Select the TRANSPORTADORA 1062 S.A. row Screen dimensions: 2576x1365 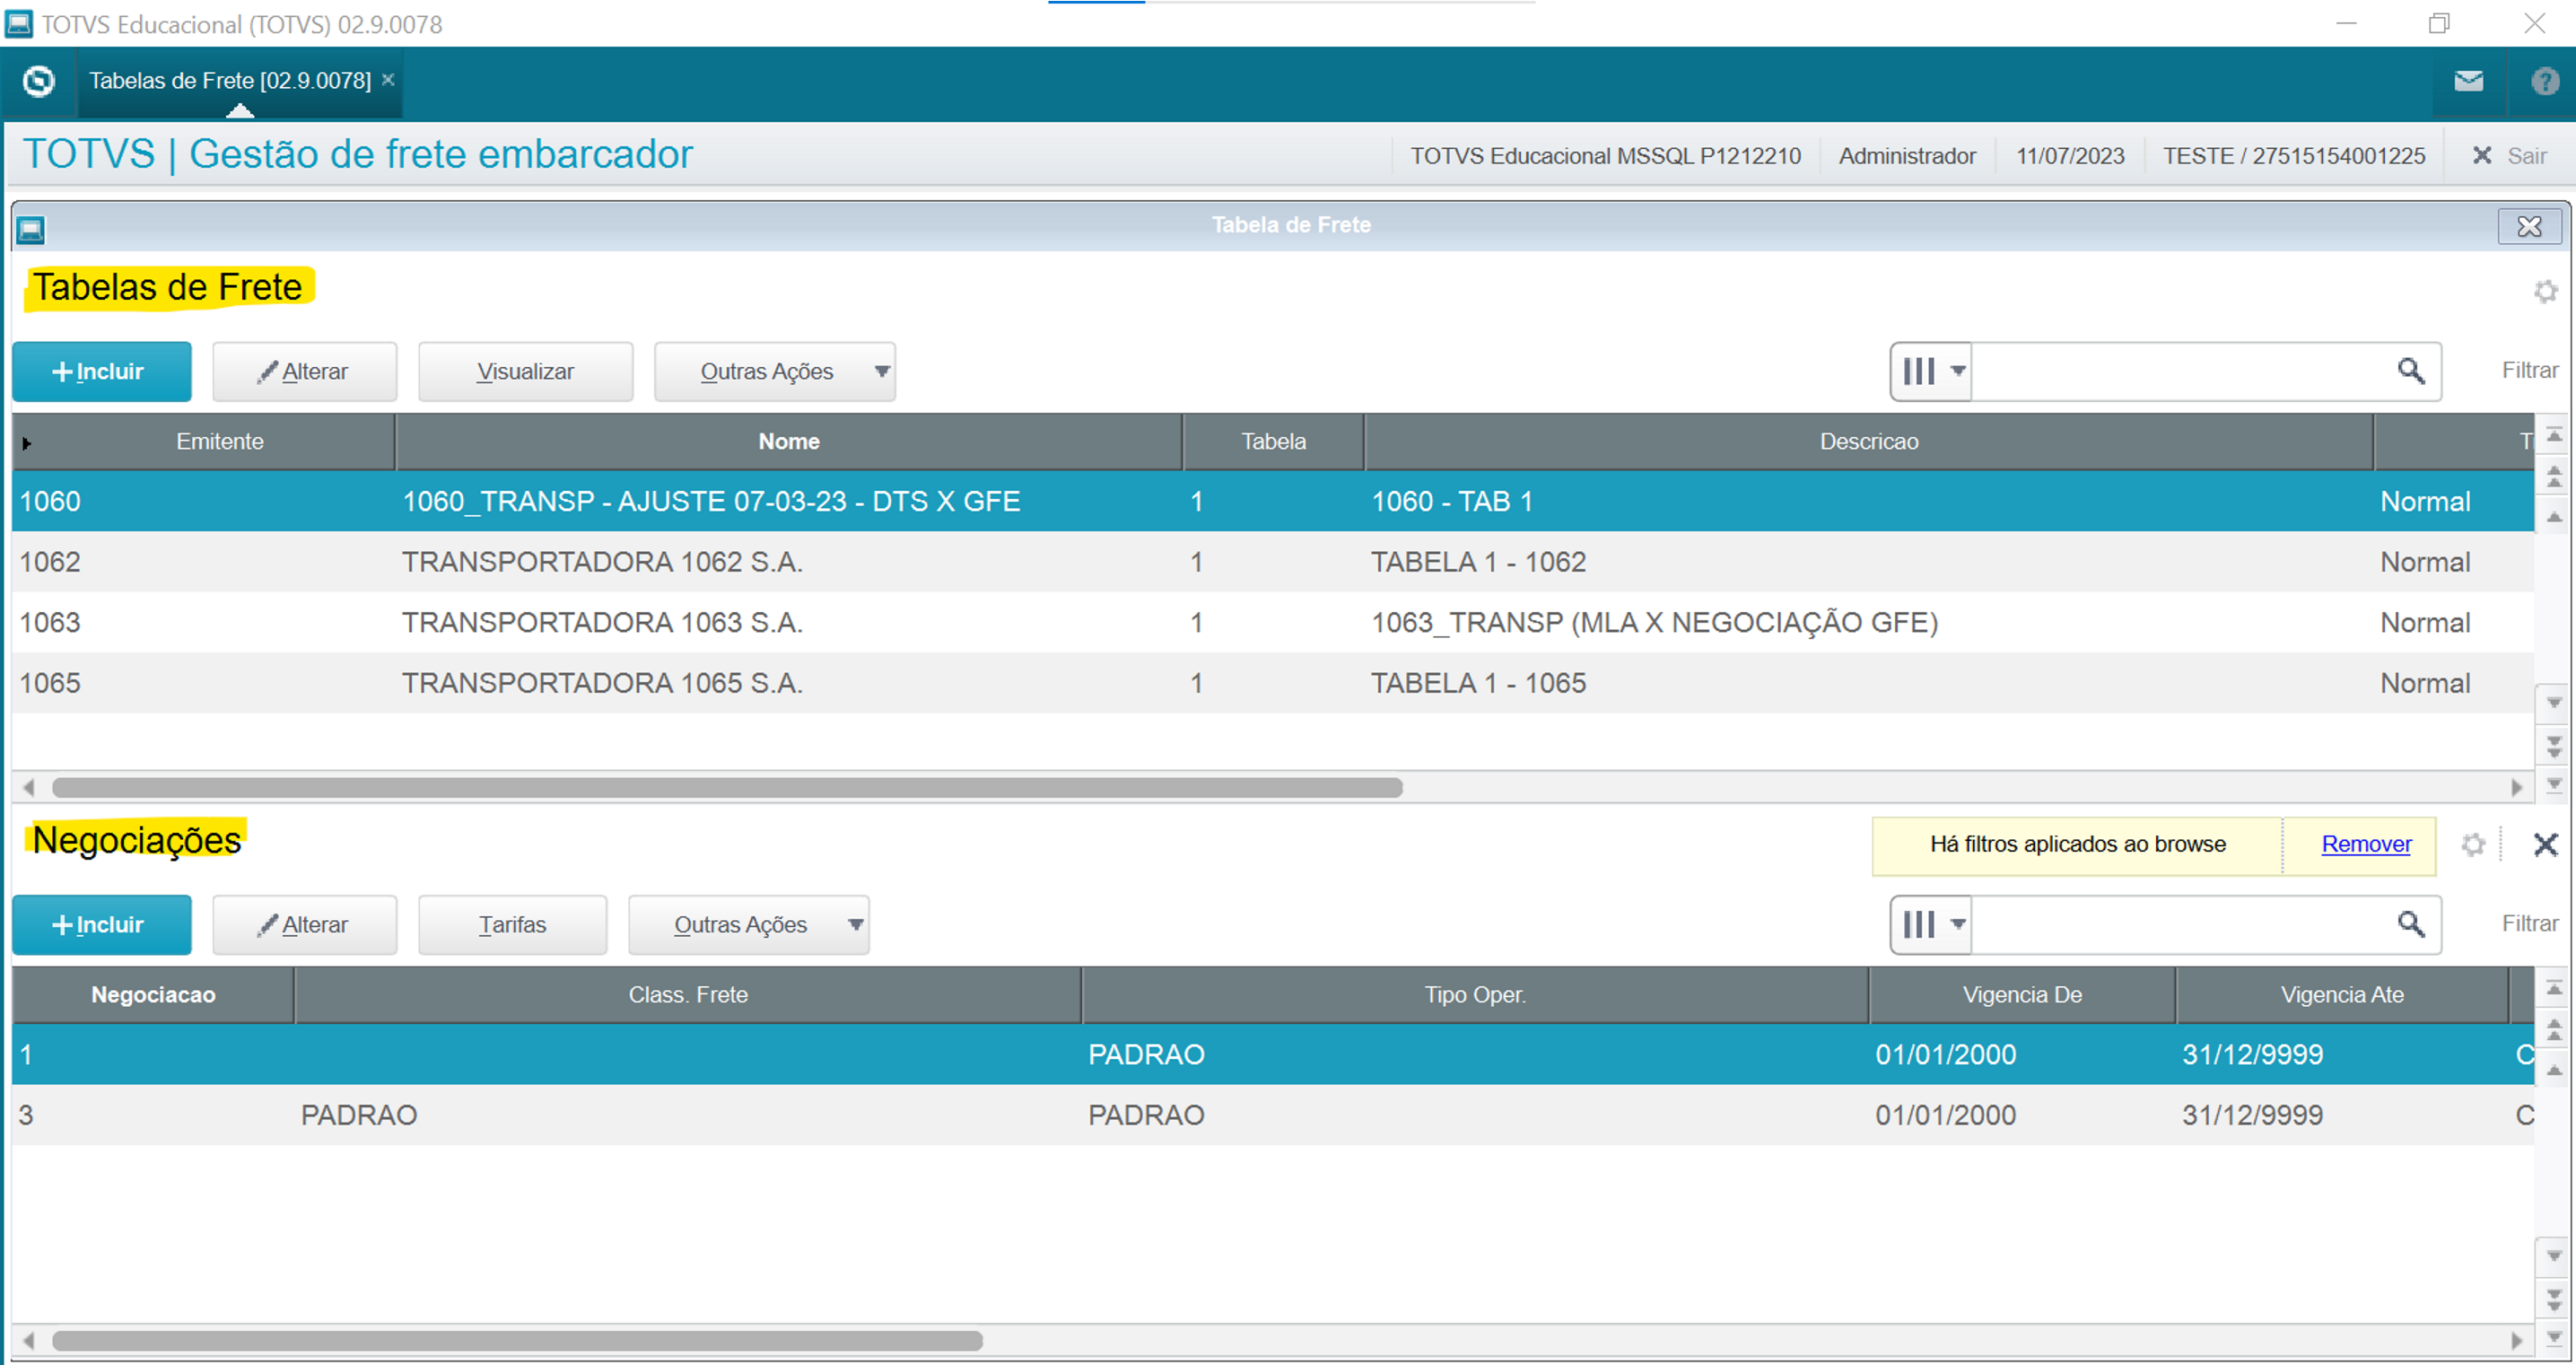(1272, 562)
